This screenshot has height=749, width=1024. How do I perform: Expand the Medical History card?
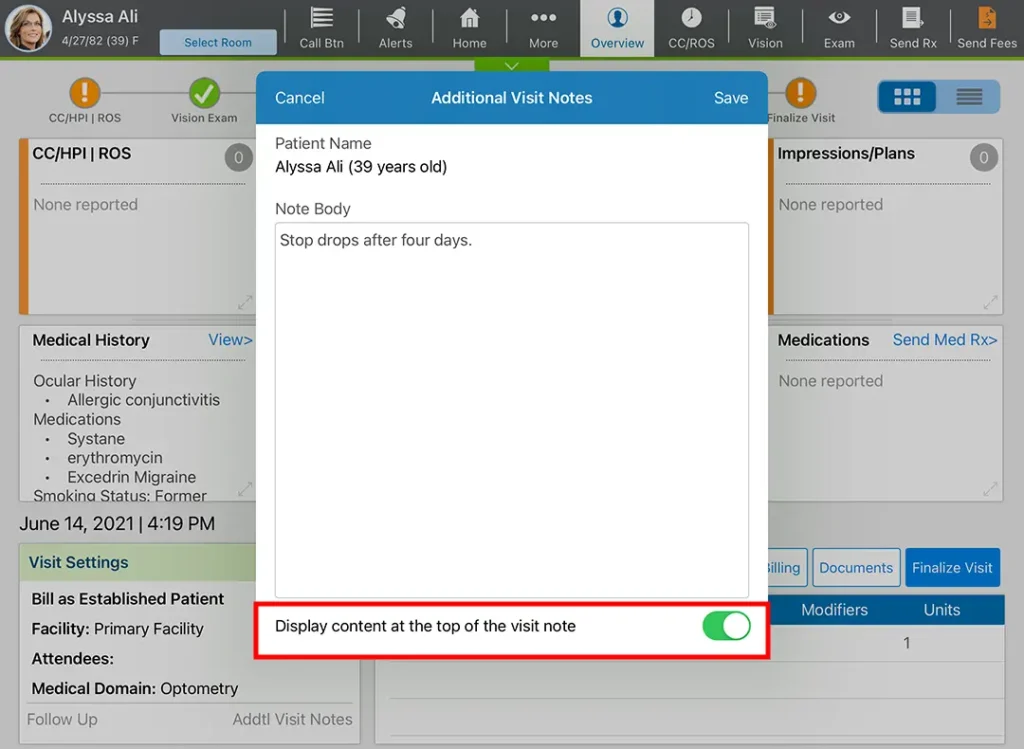[245, 489]
